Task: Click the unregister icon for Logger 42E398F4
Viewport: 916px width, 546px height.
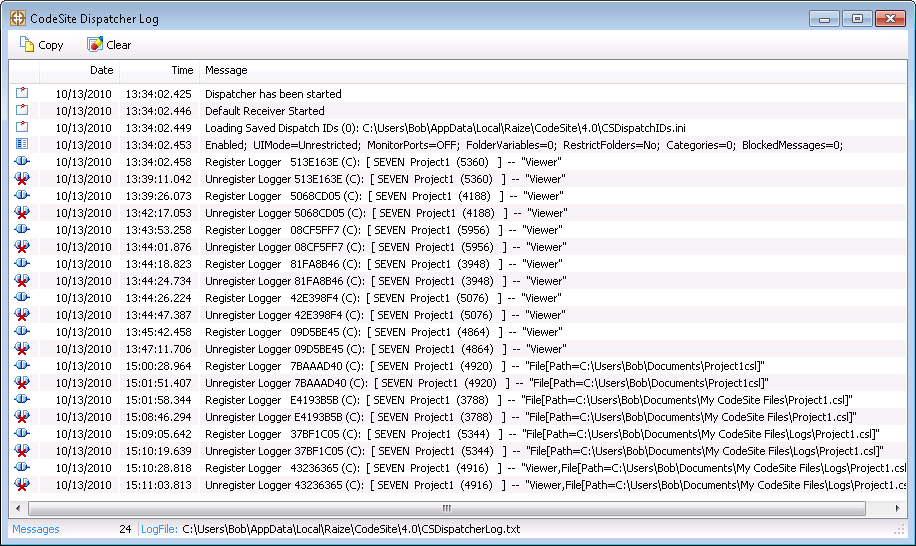Action: coord(22,314)
